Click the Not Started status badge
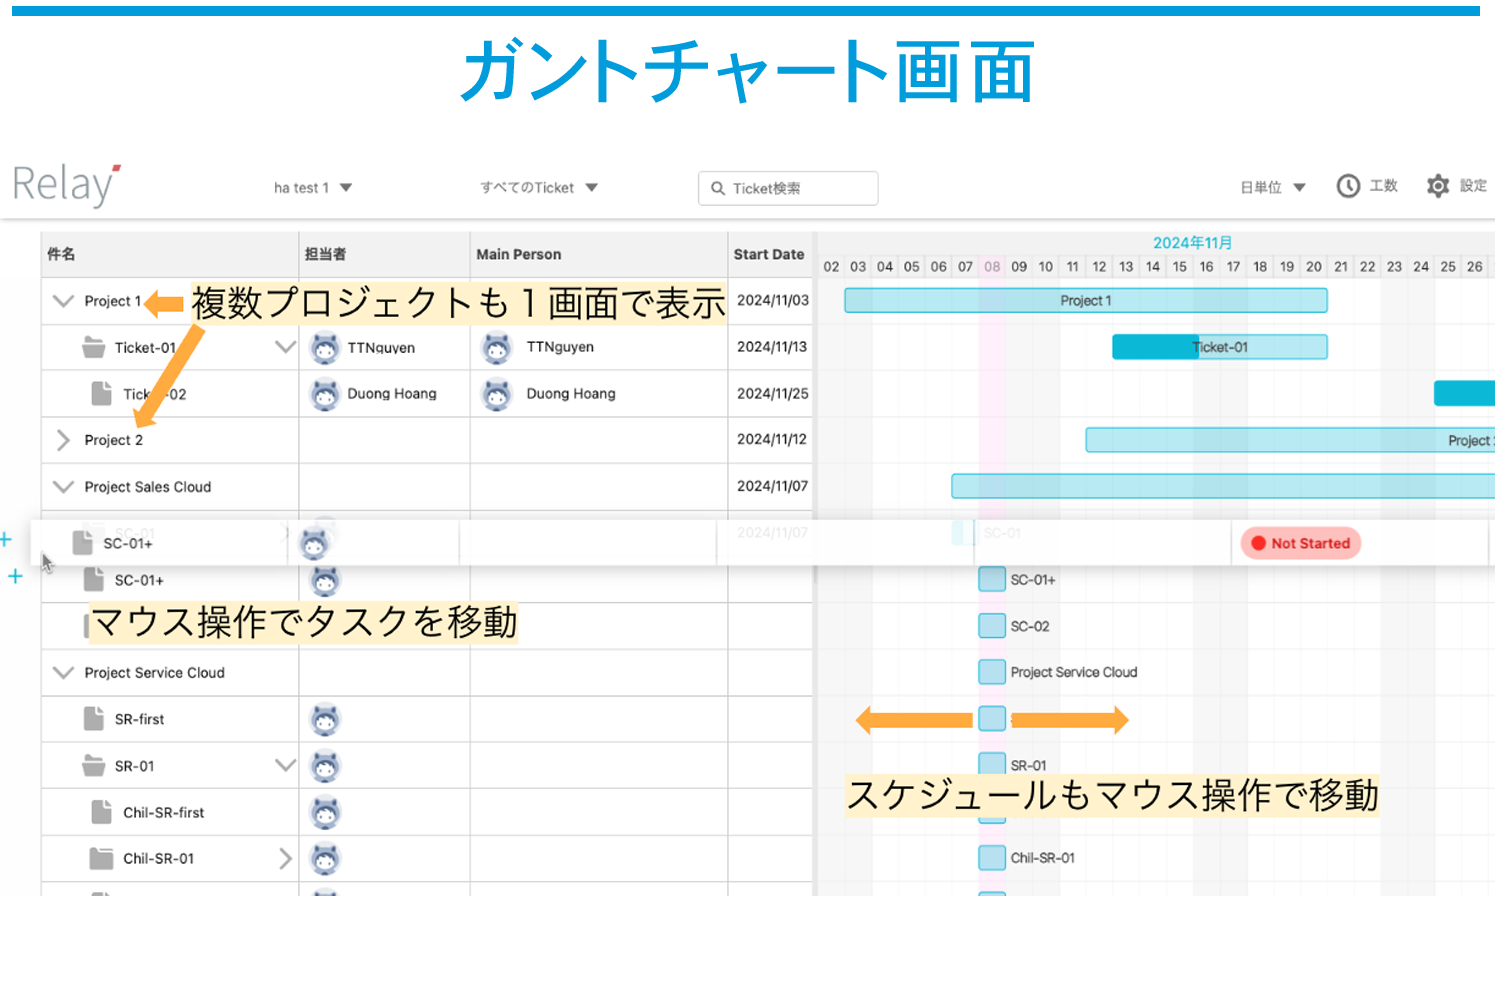The height and width of the screenshot is (1000, 1500). pos(1300,543)
